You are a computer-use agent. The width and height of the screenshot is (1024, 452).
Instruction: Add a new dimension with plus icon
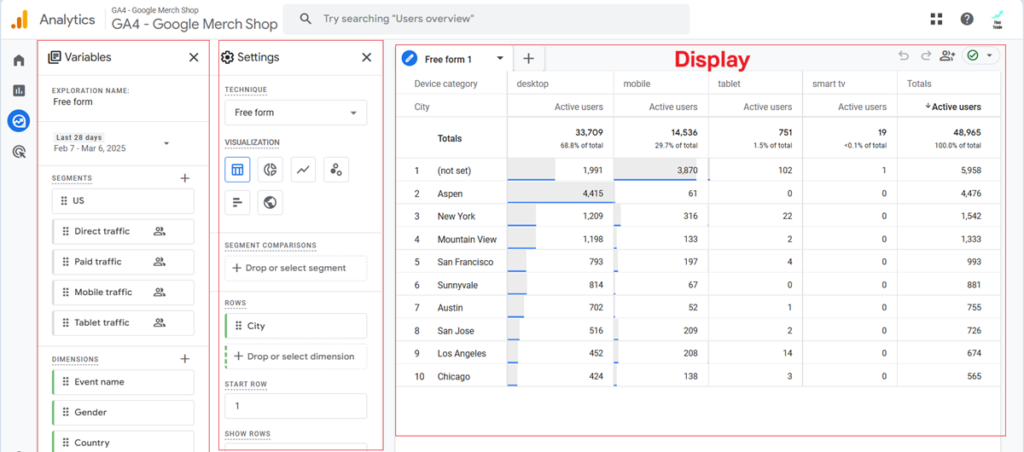pos(185,359)
